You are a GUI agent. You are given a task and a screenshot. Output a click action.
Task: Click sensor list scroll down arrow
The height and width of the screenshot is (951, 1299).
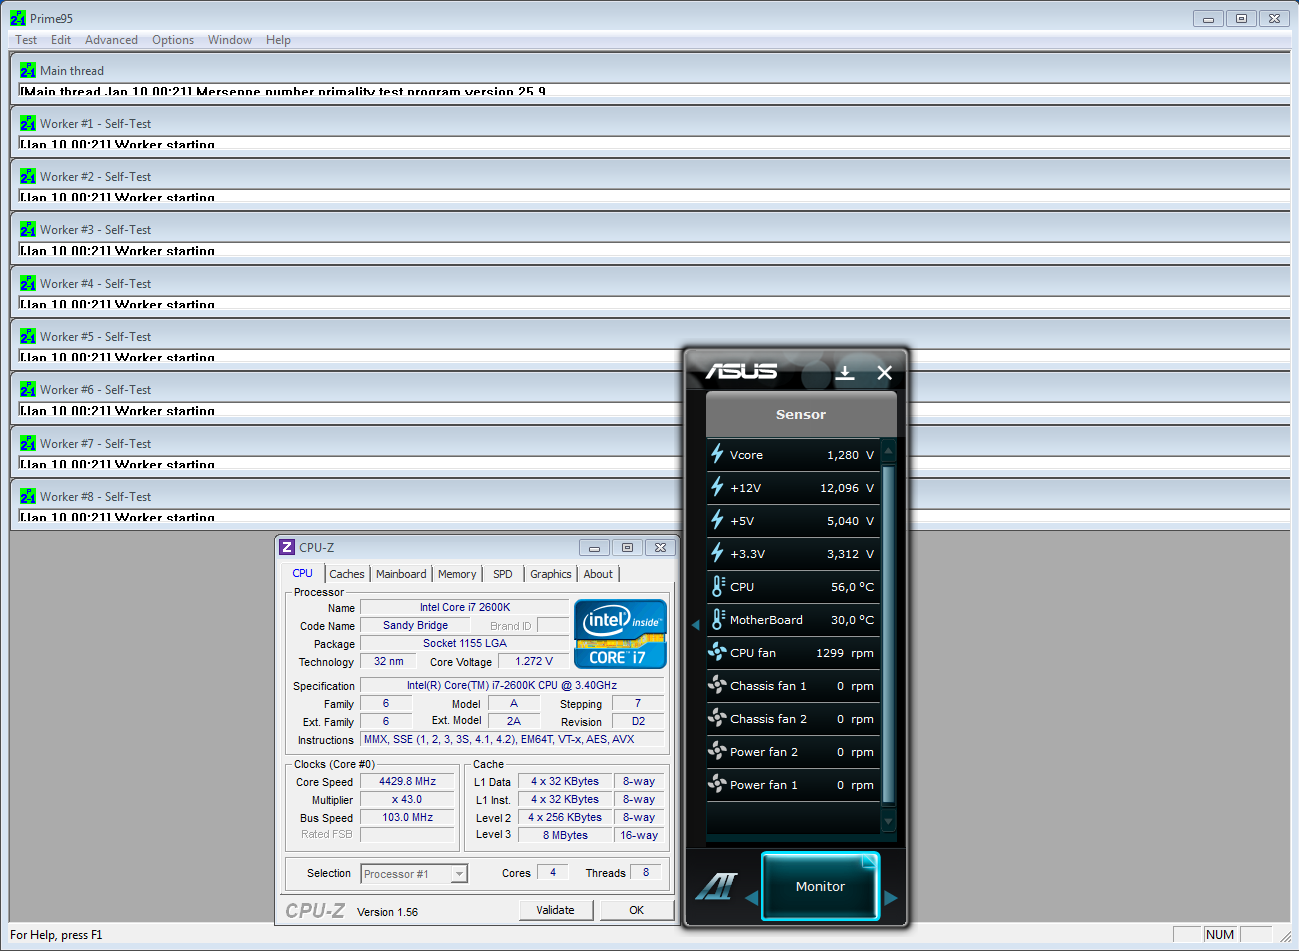coord(888,821)
